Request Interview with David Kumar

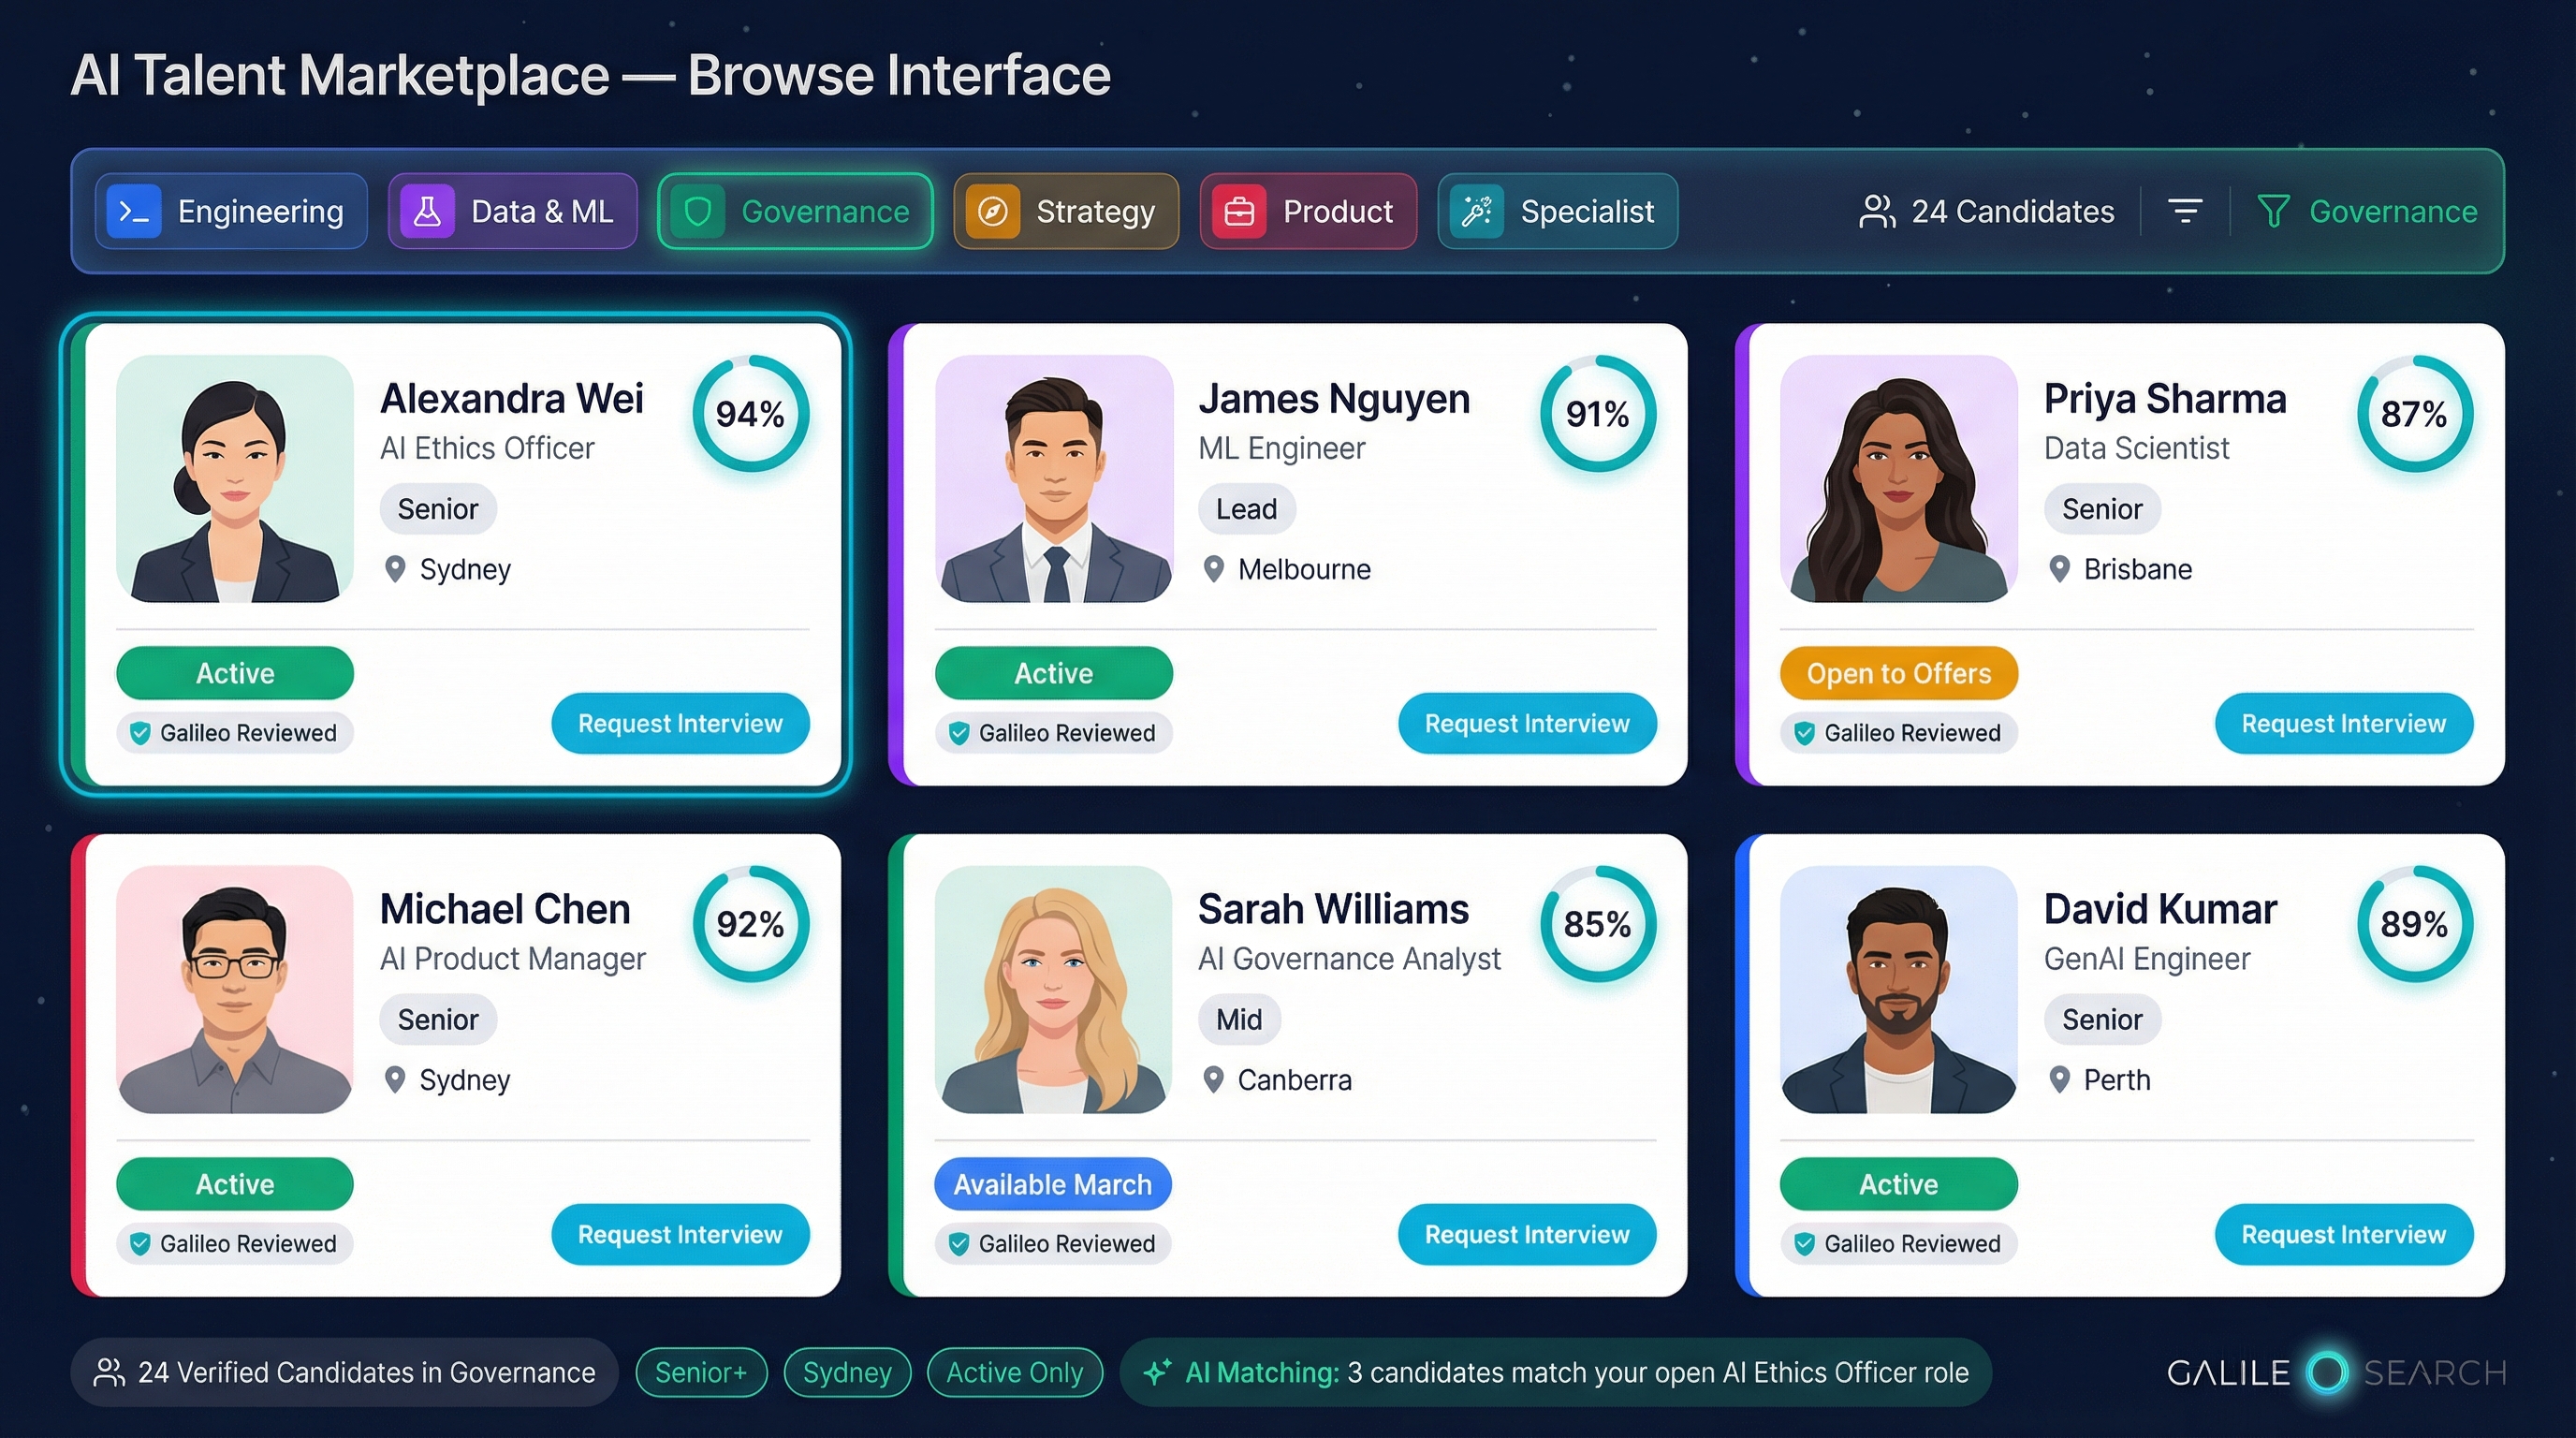point(2343,1234)
